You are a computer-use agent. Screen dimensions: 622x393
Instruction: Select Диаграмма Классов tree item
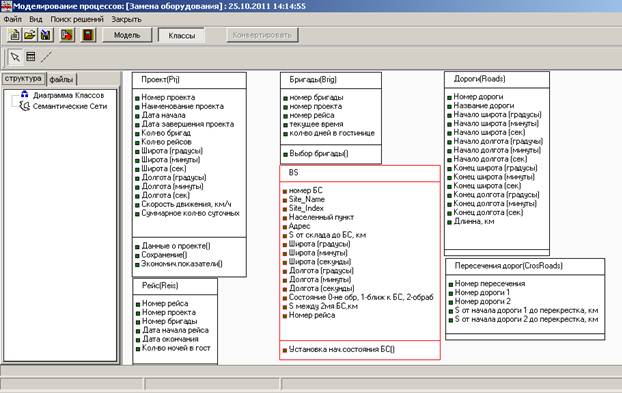pyautogui.click(x=69, y=95)
